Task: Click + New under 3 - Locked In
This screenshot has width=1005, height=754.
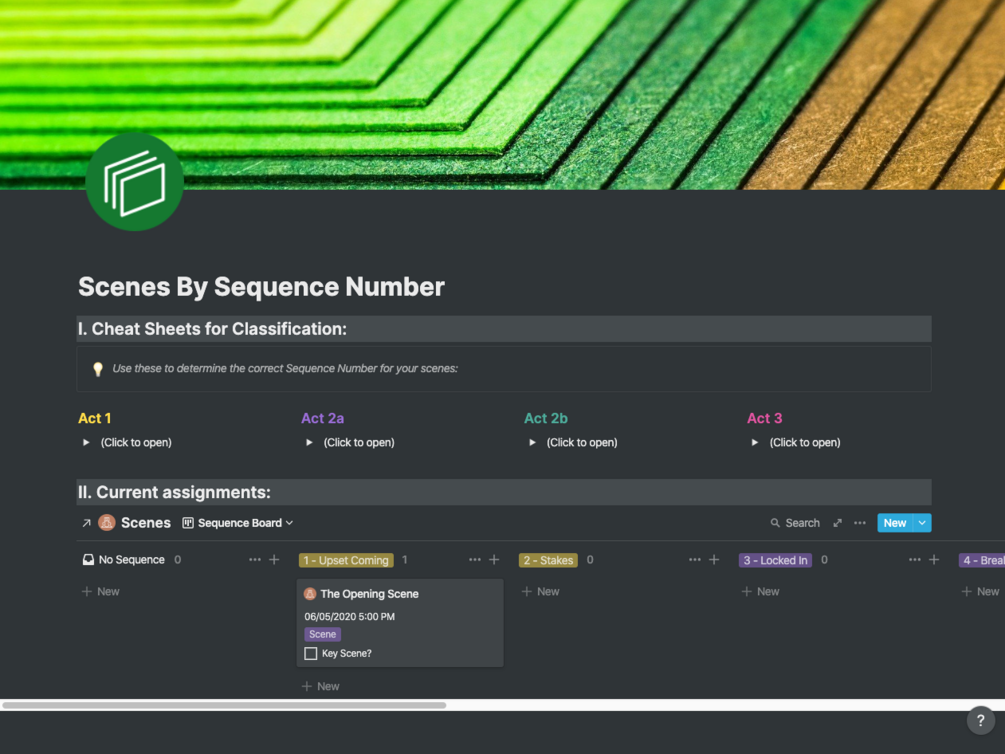Action: [x=760, y=592]
